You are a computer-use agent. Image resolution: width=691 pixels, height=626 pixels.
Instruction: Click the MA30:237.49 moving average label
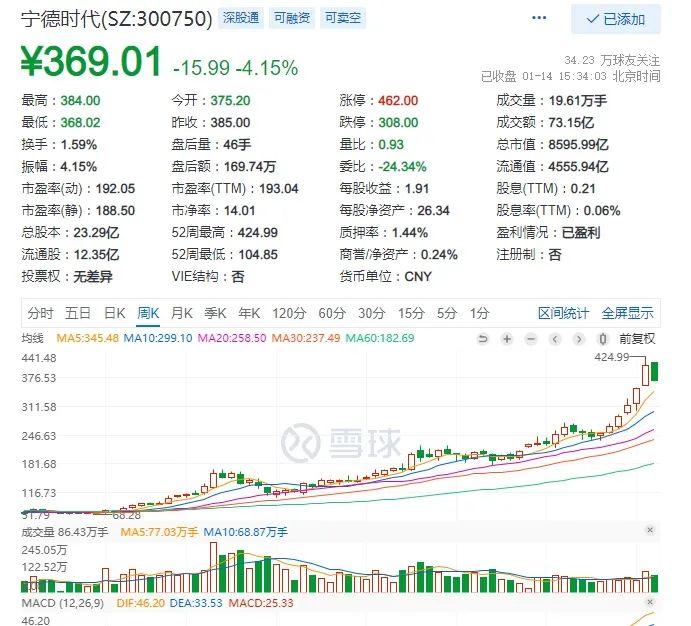(306, 338)
